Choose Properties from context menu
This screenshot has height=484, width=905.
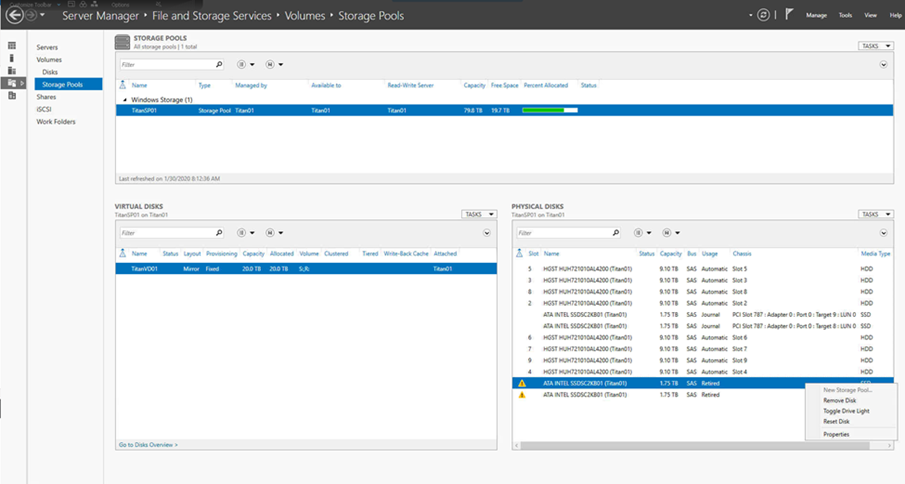coord(836,434)
